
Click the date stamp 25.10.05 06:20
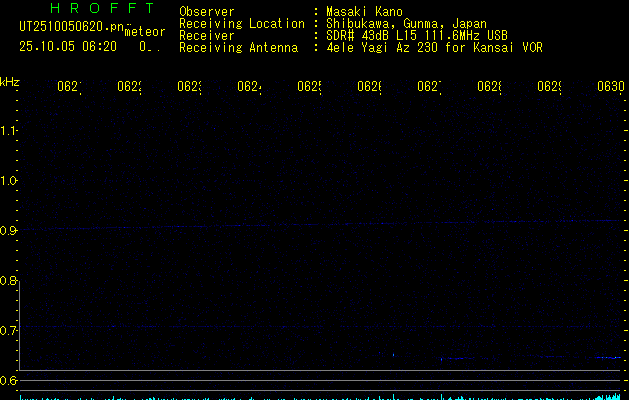(68, 46)
